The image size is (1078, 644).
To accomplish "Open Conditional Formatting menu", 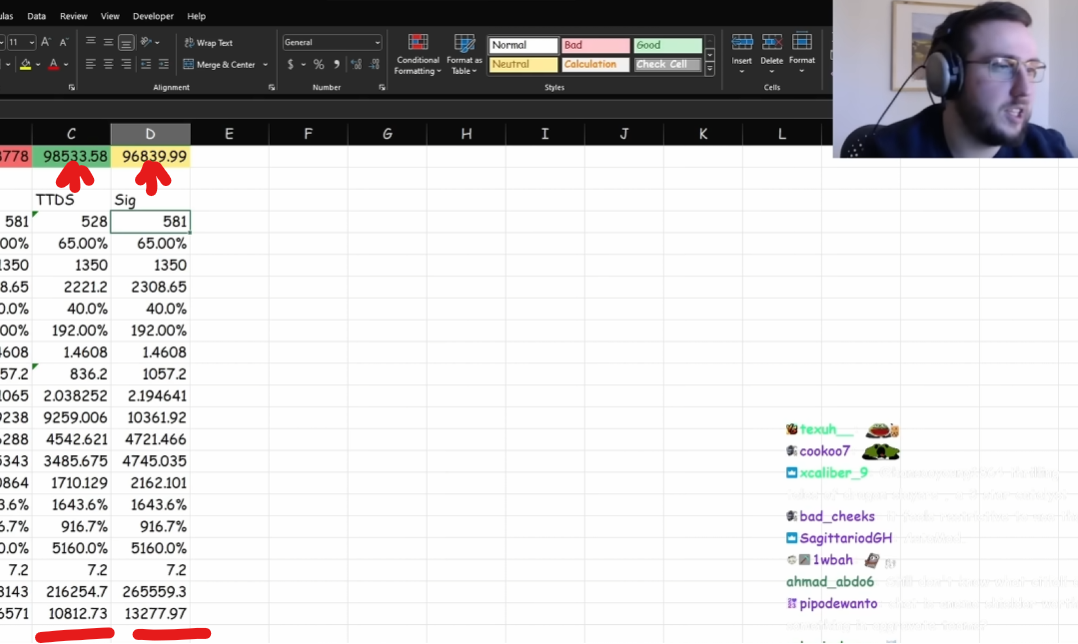I will [417, 54].
